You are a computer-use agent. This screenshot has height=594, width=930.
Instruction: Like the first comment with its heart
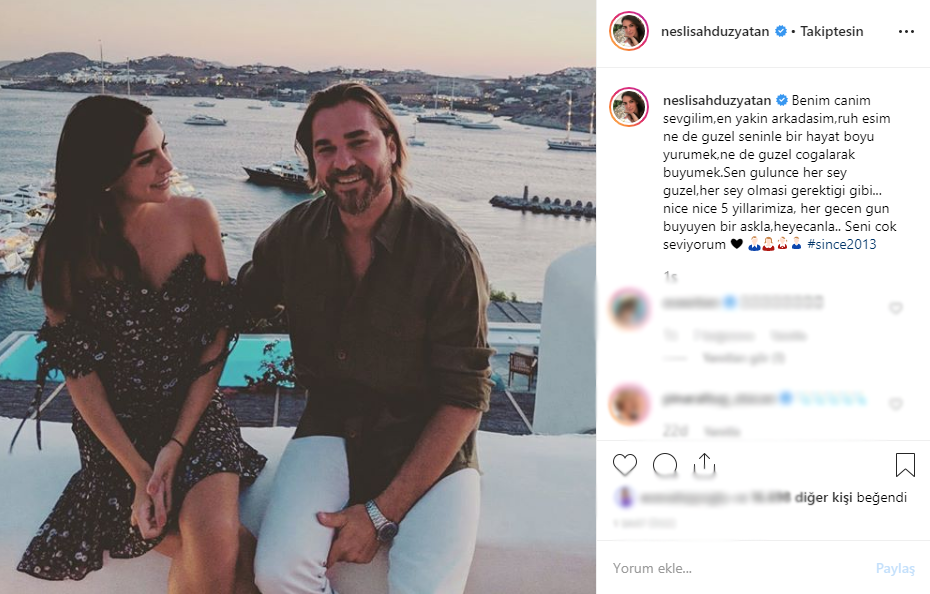click(895, 309)
